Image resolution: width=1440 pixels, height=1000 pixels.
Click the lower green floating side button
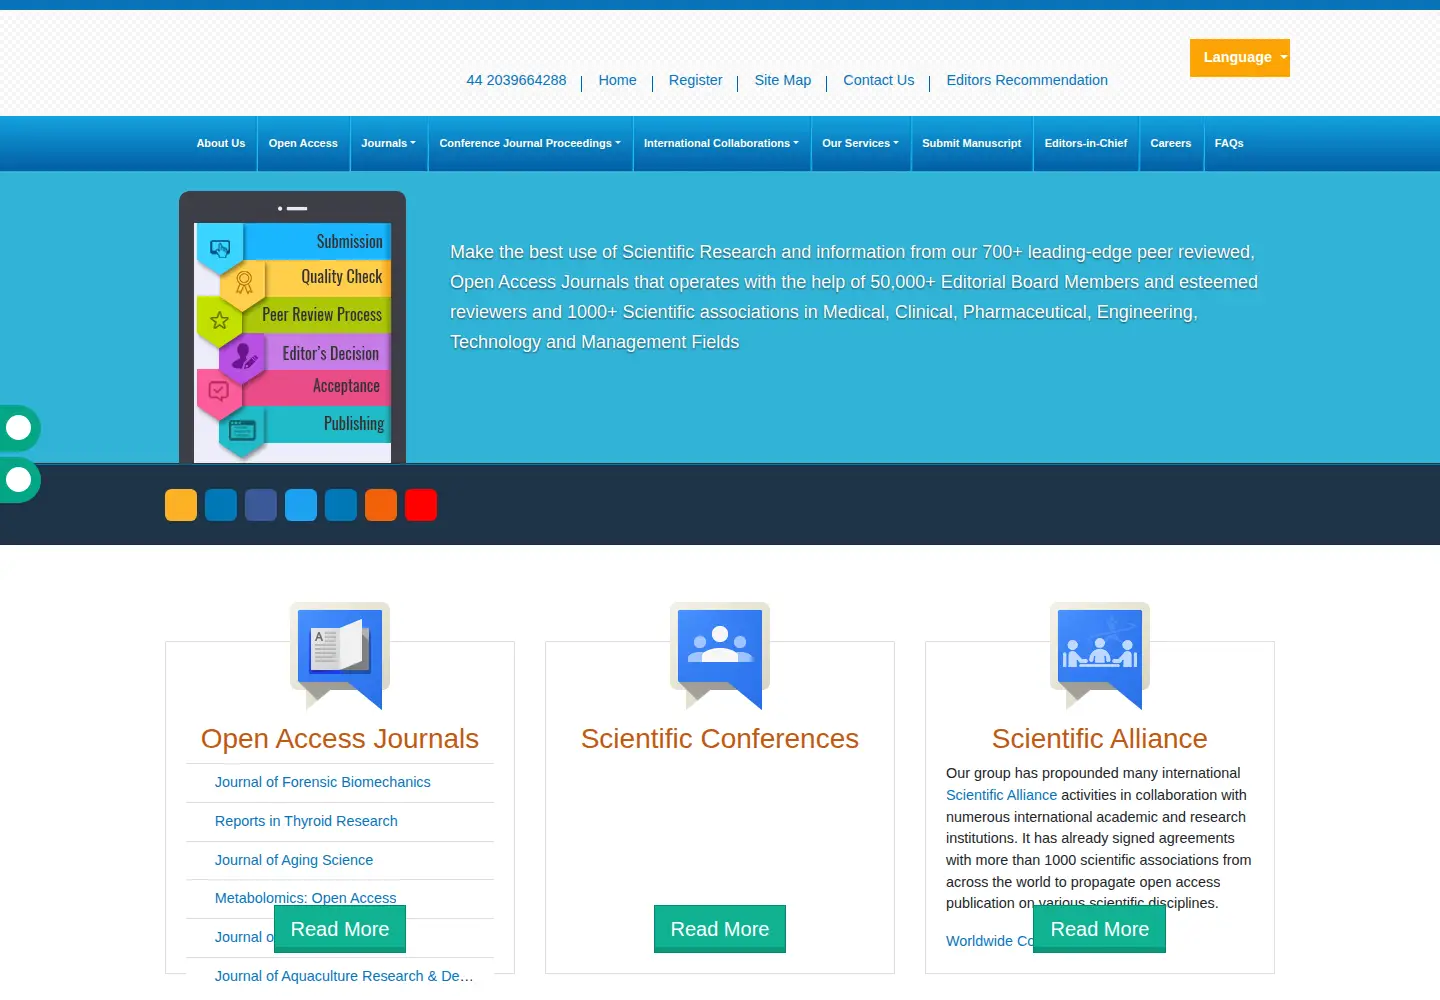(x=19, y=480)
